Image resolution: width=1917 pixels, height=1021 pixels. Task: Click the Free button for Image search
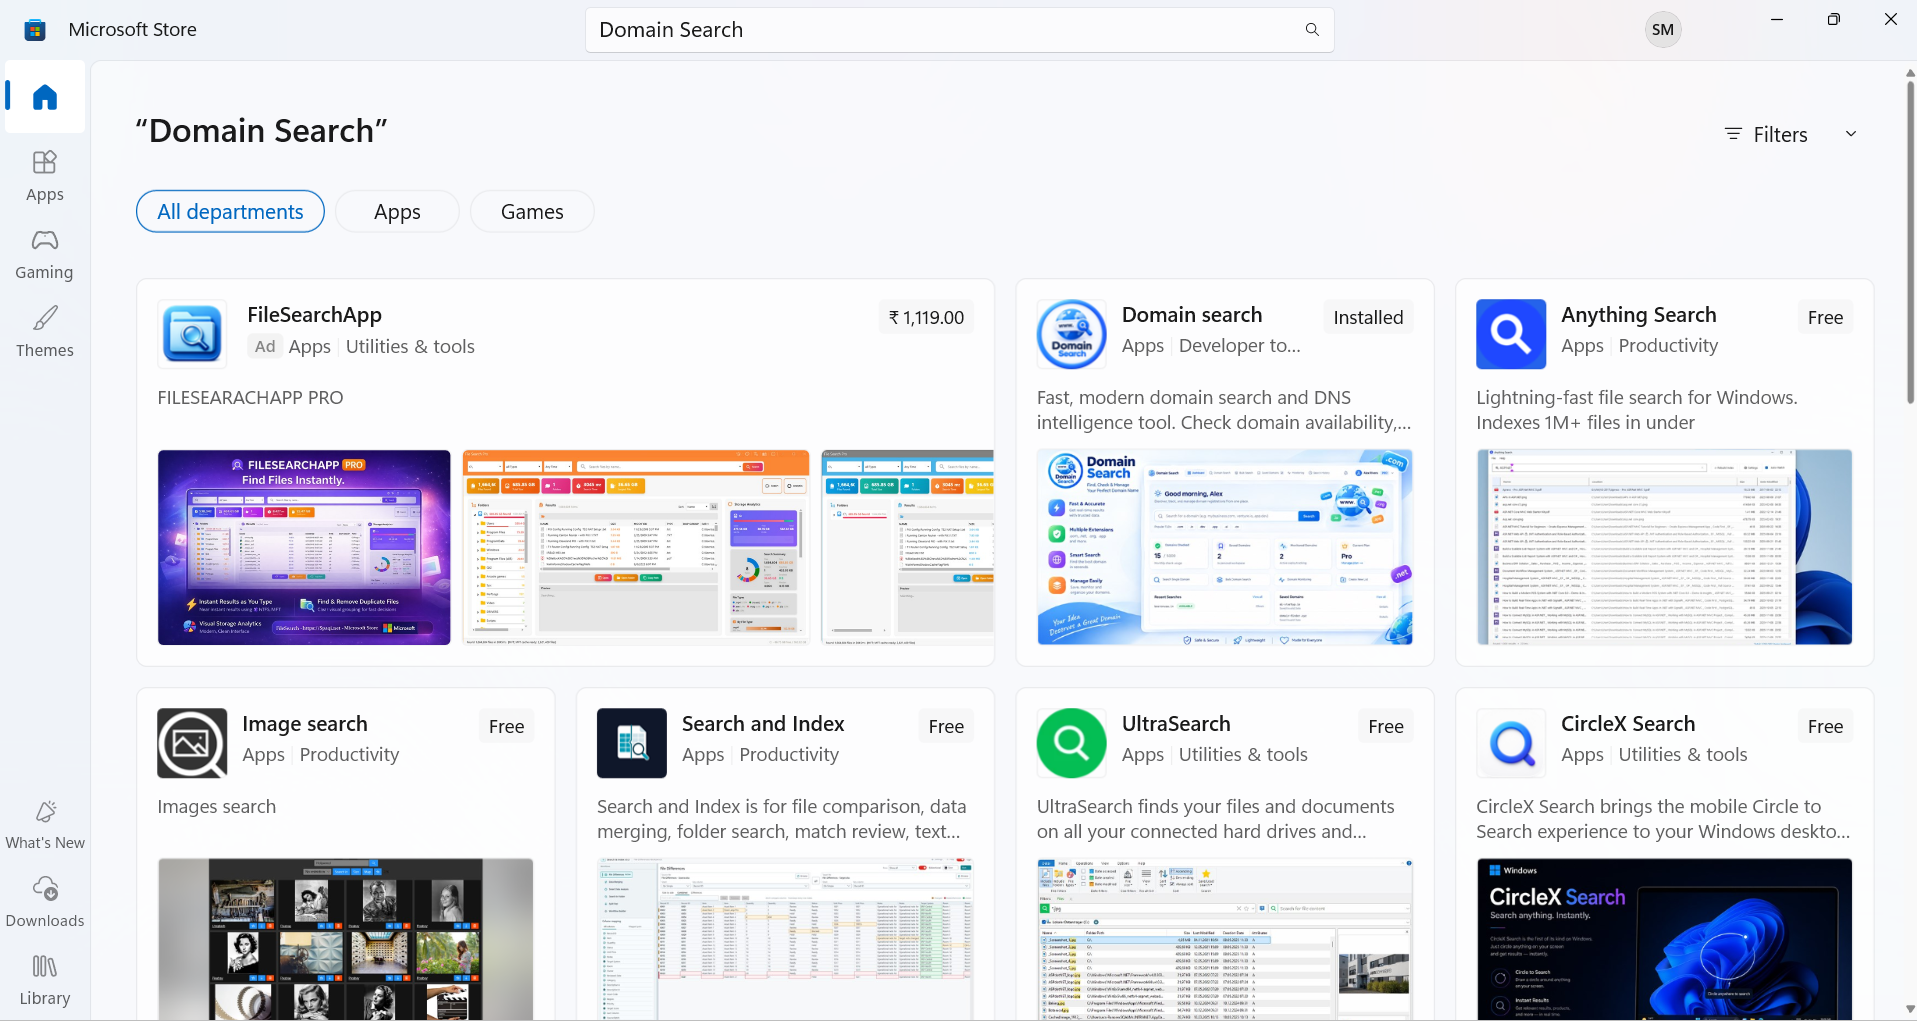click(x=506, y=727)
